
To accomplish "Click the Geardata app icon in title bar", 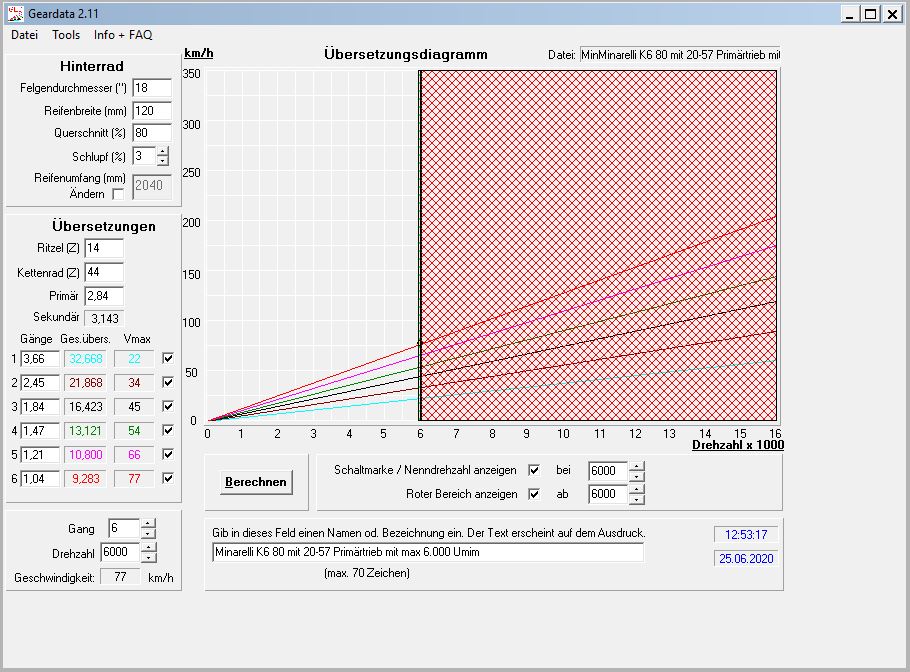I will [x=14, y=14].
